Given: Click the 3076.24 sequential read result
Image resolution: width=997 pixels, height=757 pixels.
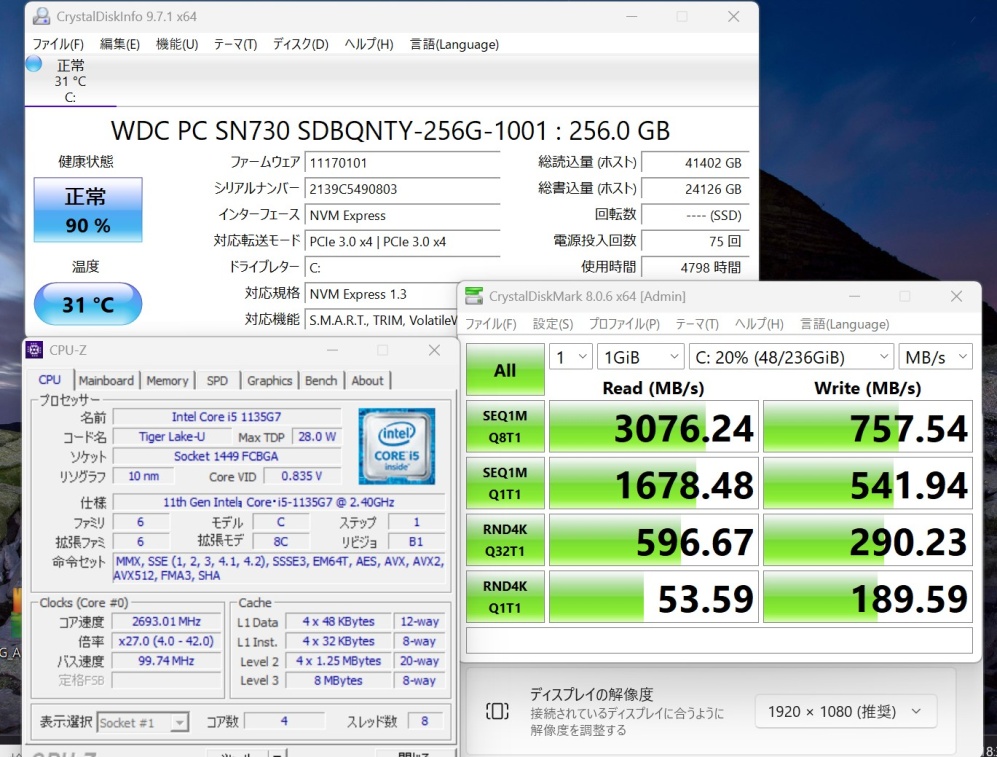Looking at the screenshot, I should [654, 426].
